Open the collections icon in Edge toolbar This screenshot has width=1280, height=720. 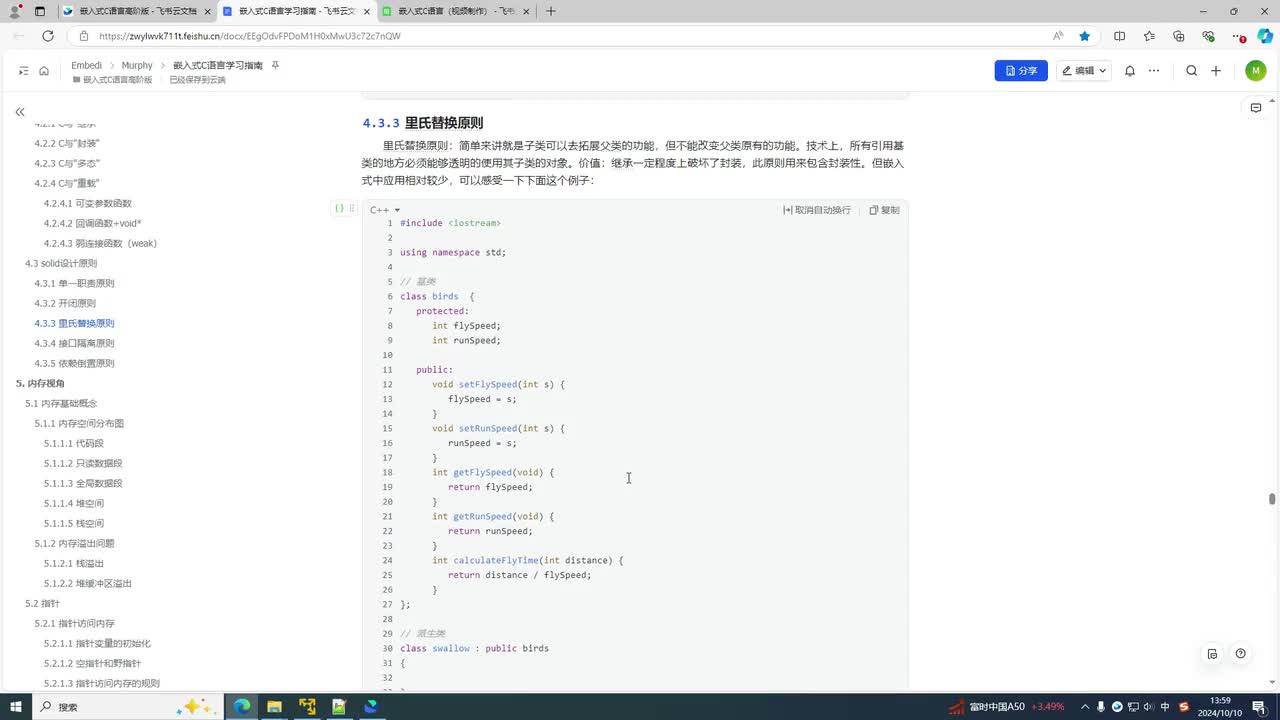[1179, 36]
